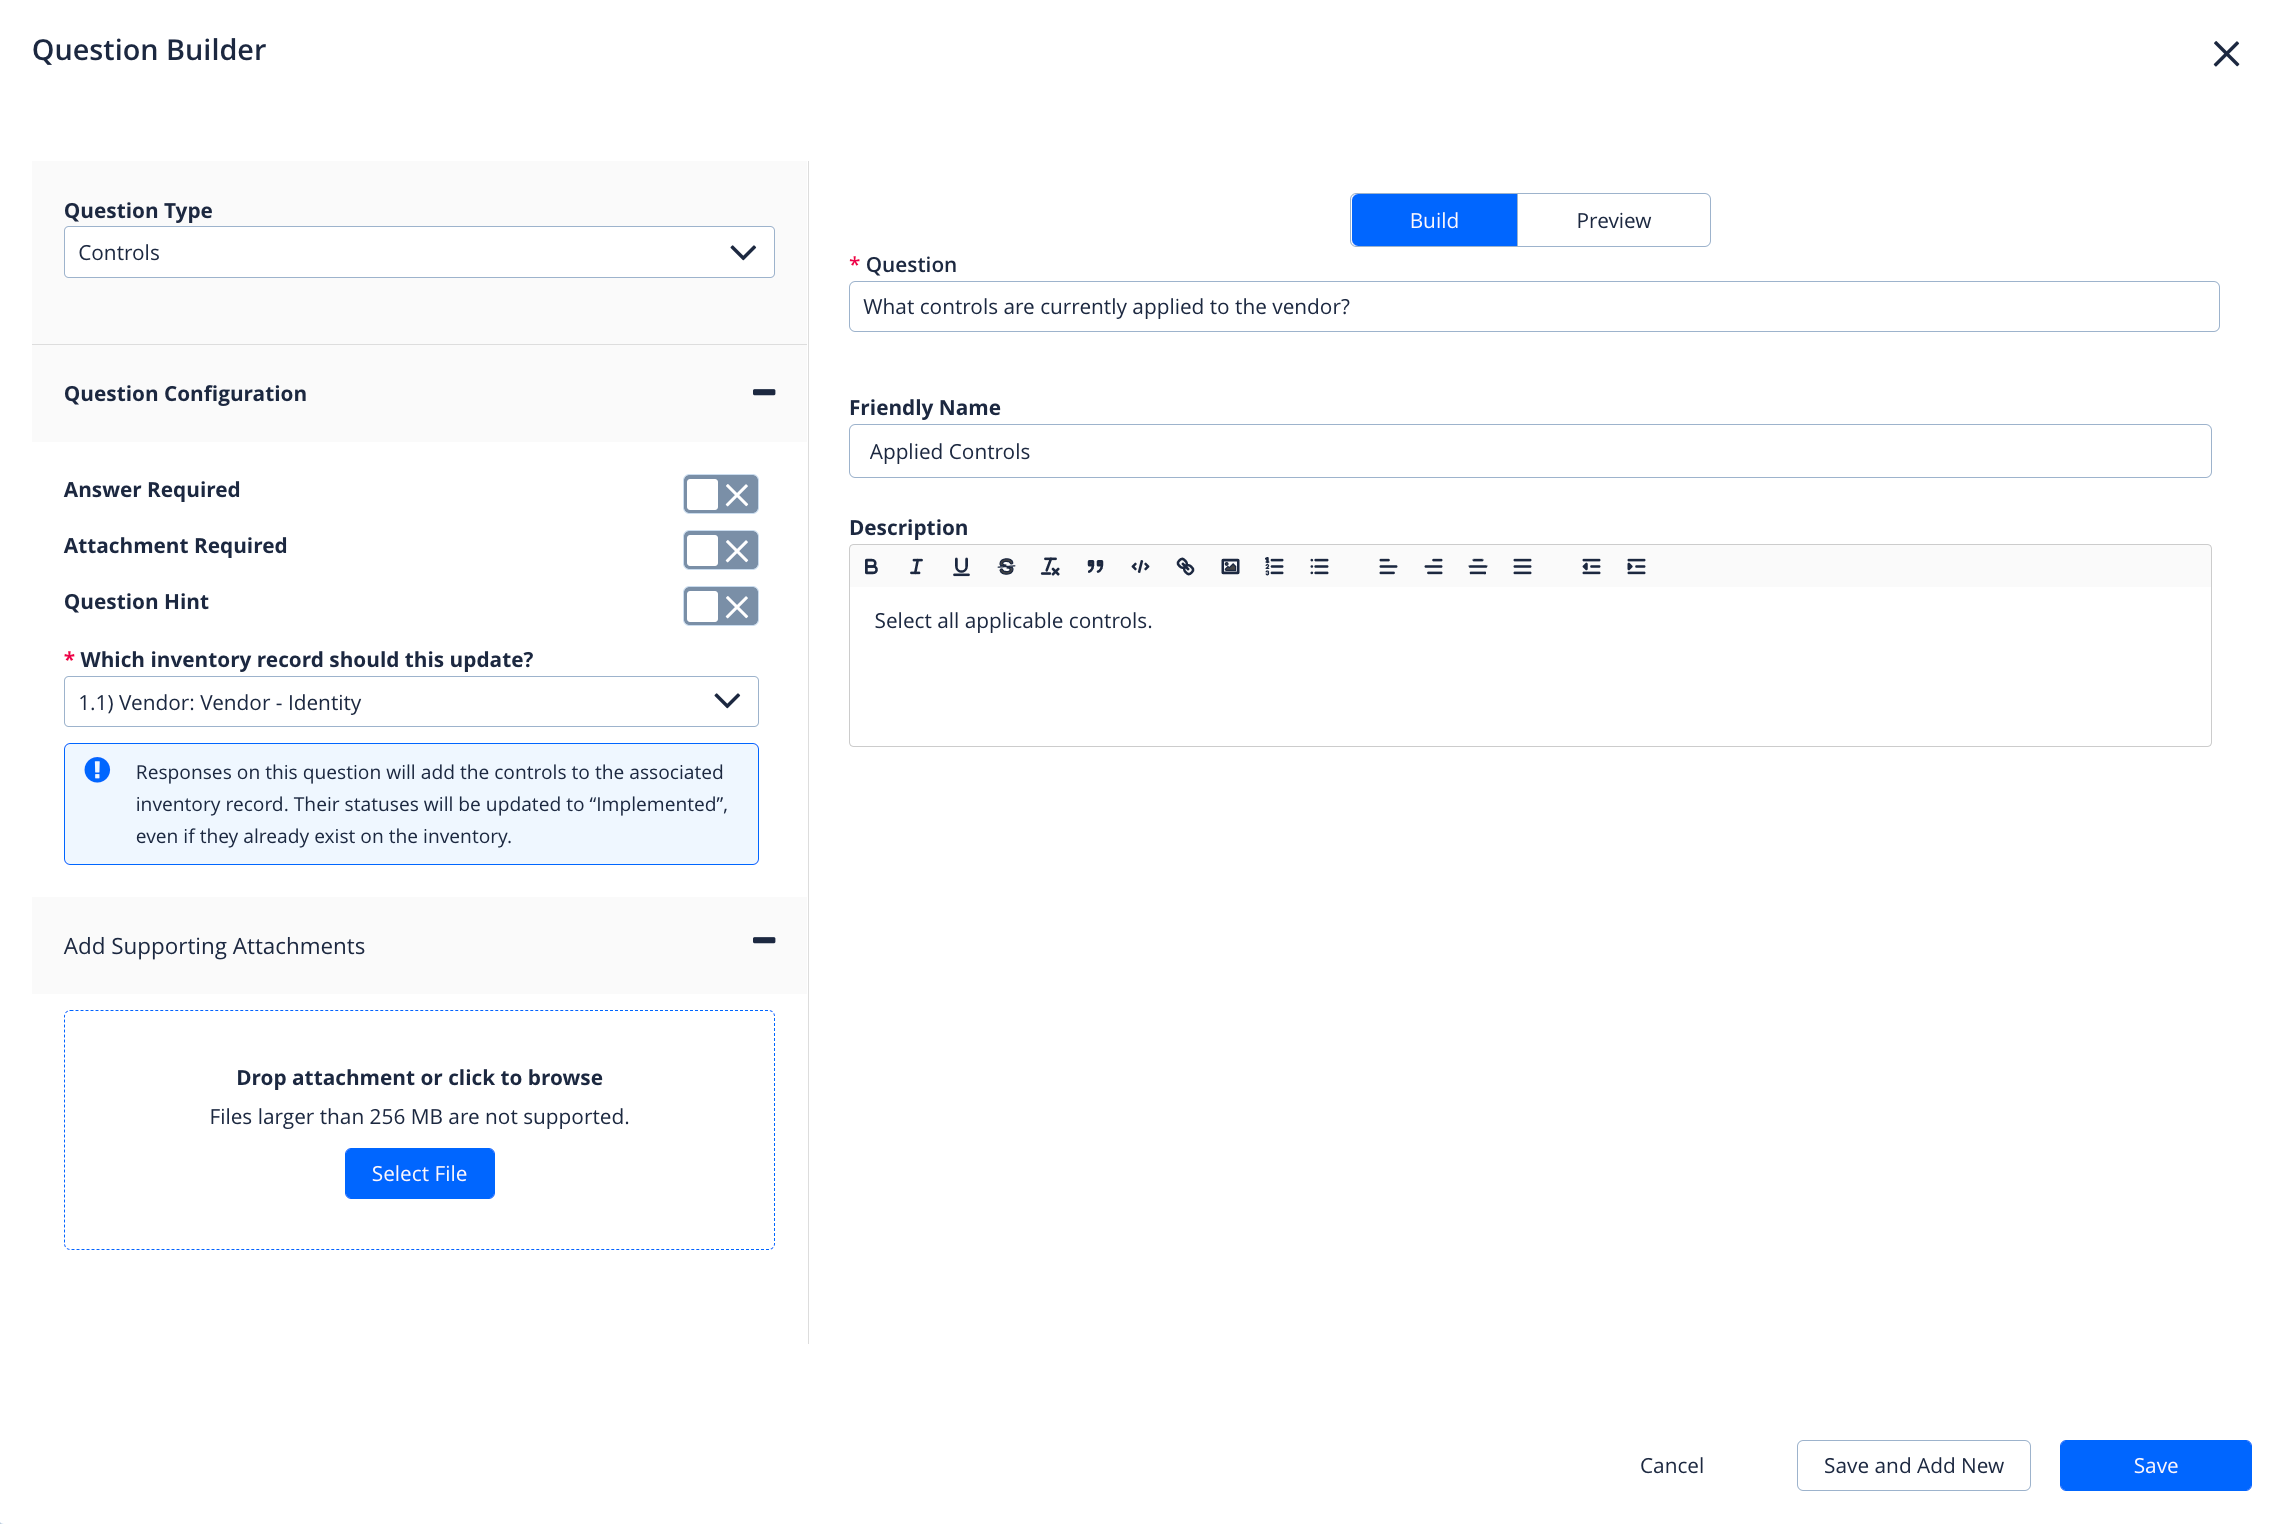2280x1524 pixels.
Task: Select the Build tab
Action: coord(1434,220)
